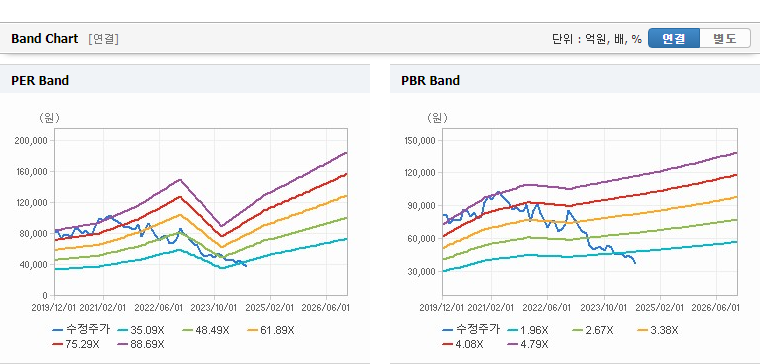
Task: Click 2026/06/01 date under PER chart
Action: click(x=325, y=308)
